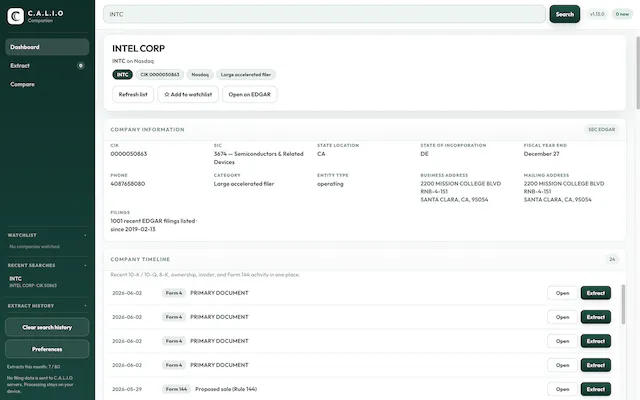Image resolution: width=640 pixels, height=400 pixels.
Task: Click the Search button
Action: click(x=564, y=14)
